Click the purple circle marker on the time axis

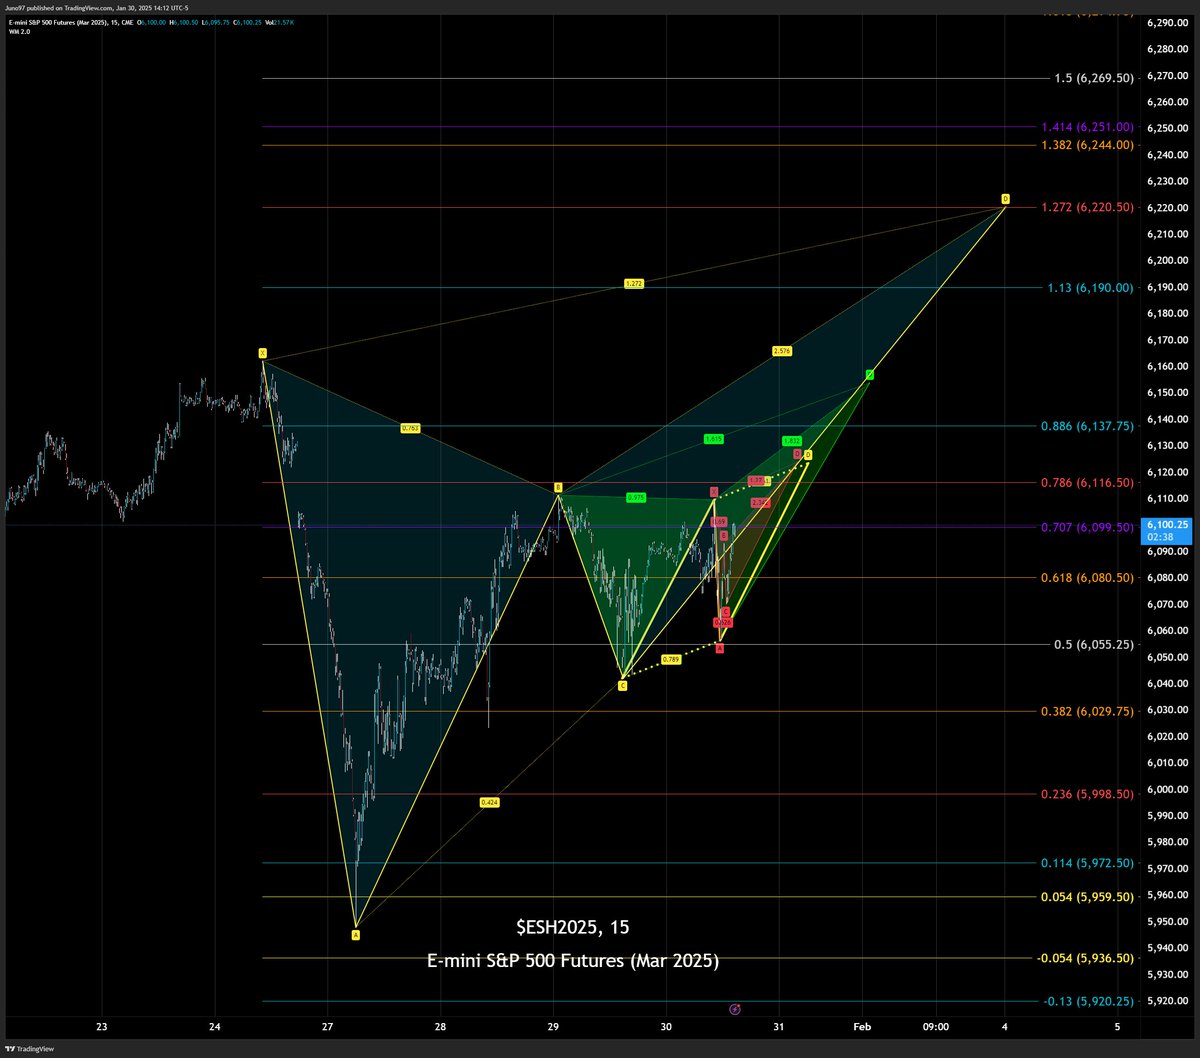pyautogui.click(x=736, y=1010)
